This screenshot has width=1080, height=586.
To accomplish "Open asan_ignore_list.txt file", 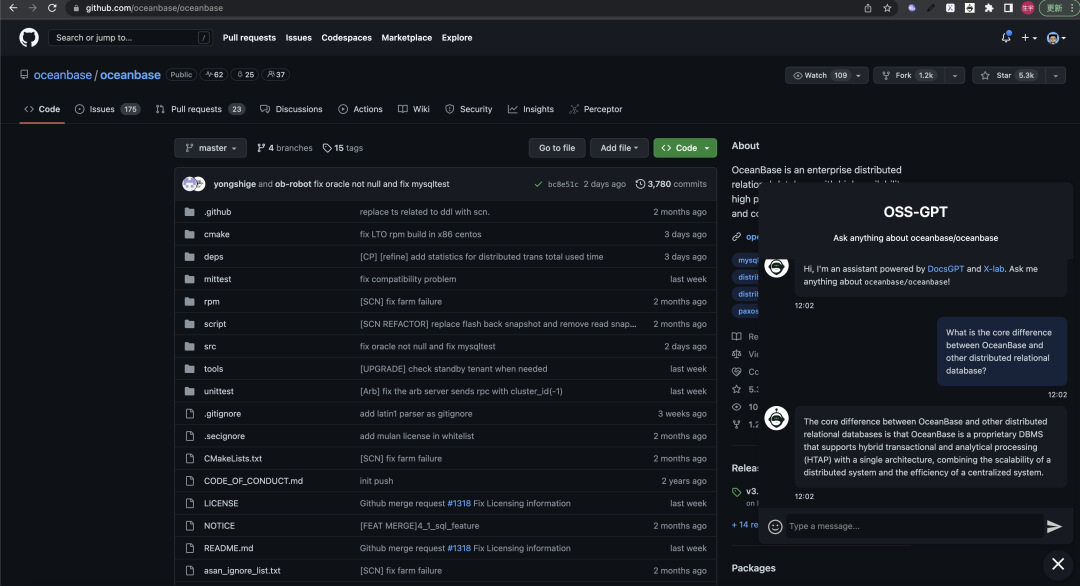I will click(242, 571).
